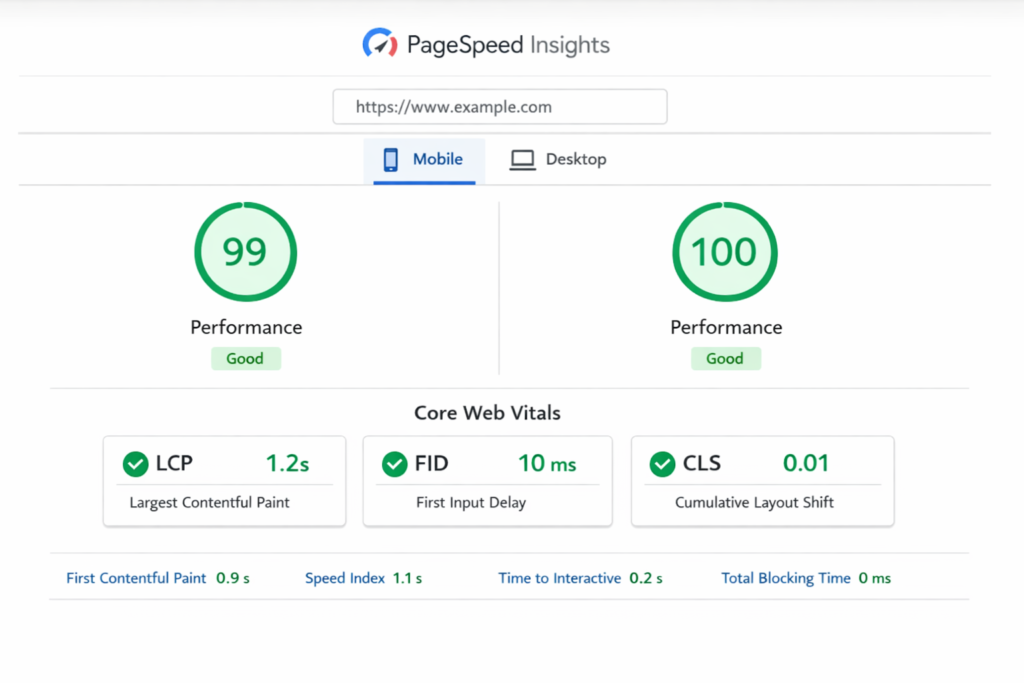
Task: Open the Total Blocking Time link
Action: point(786,578)
